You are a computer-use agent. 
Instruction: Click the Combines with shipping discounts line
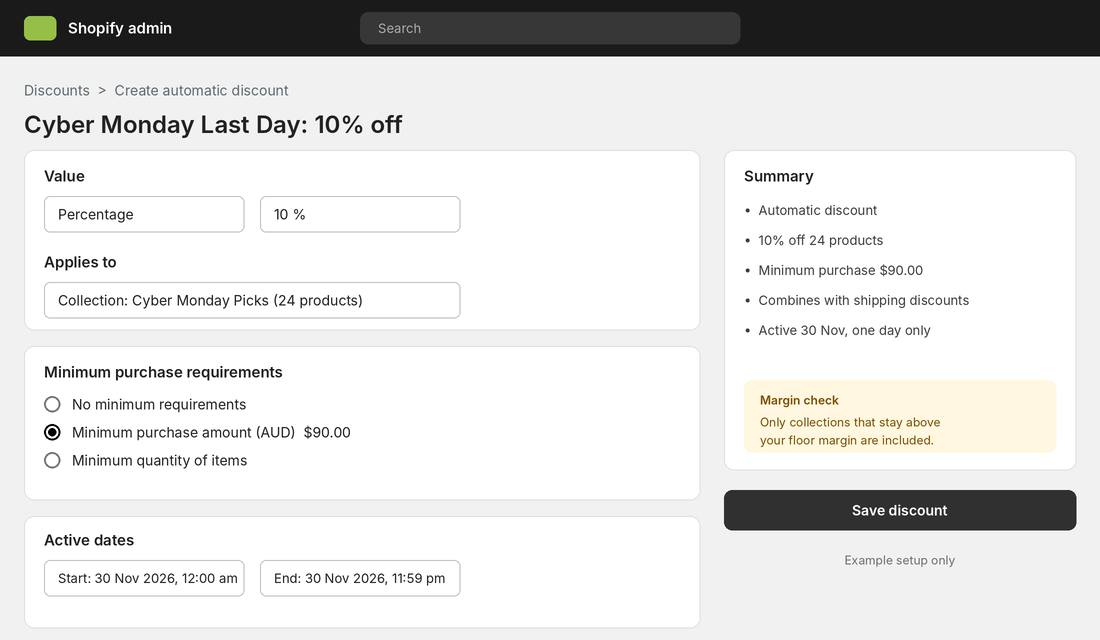(864, 300)
